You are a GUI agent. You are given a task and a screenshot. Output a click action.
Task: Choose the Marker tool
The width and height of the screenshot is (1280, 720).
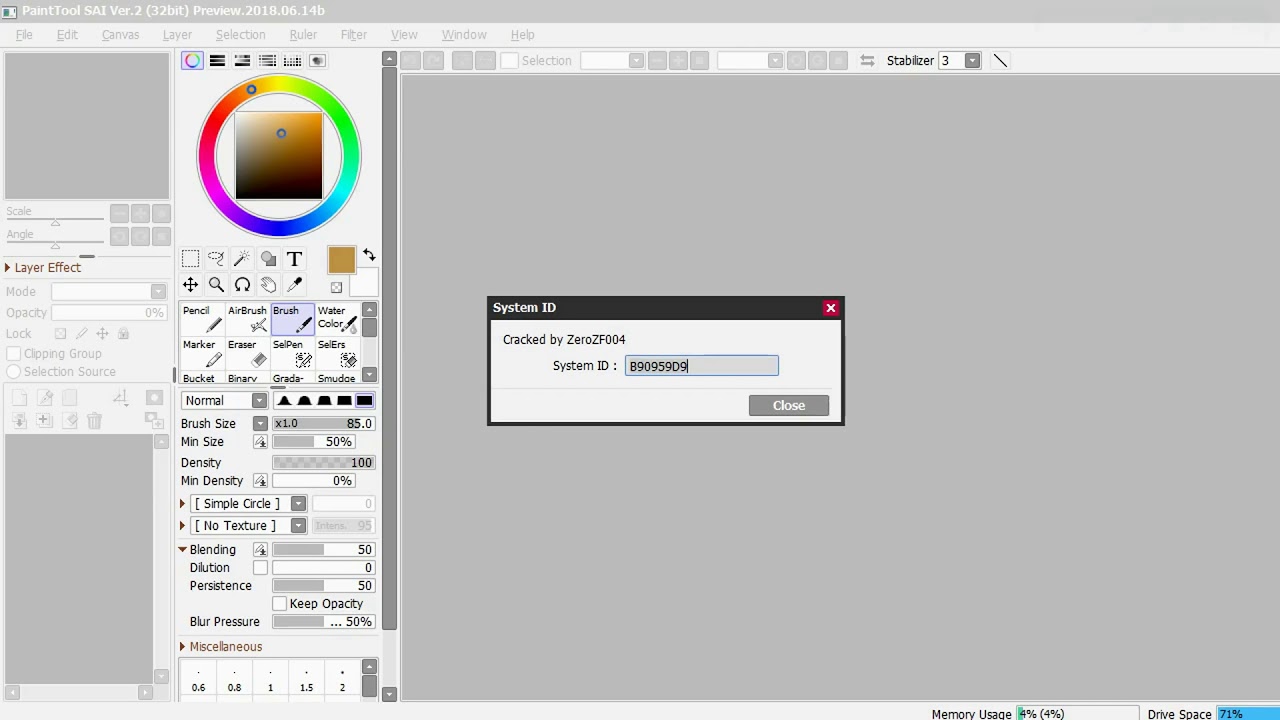pyautogui.click(x=202, y=353)
